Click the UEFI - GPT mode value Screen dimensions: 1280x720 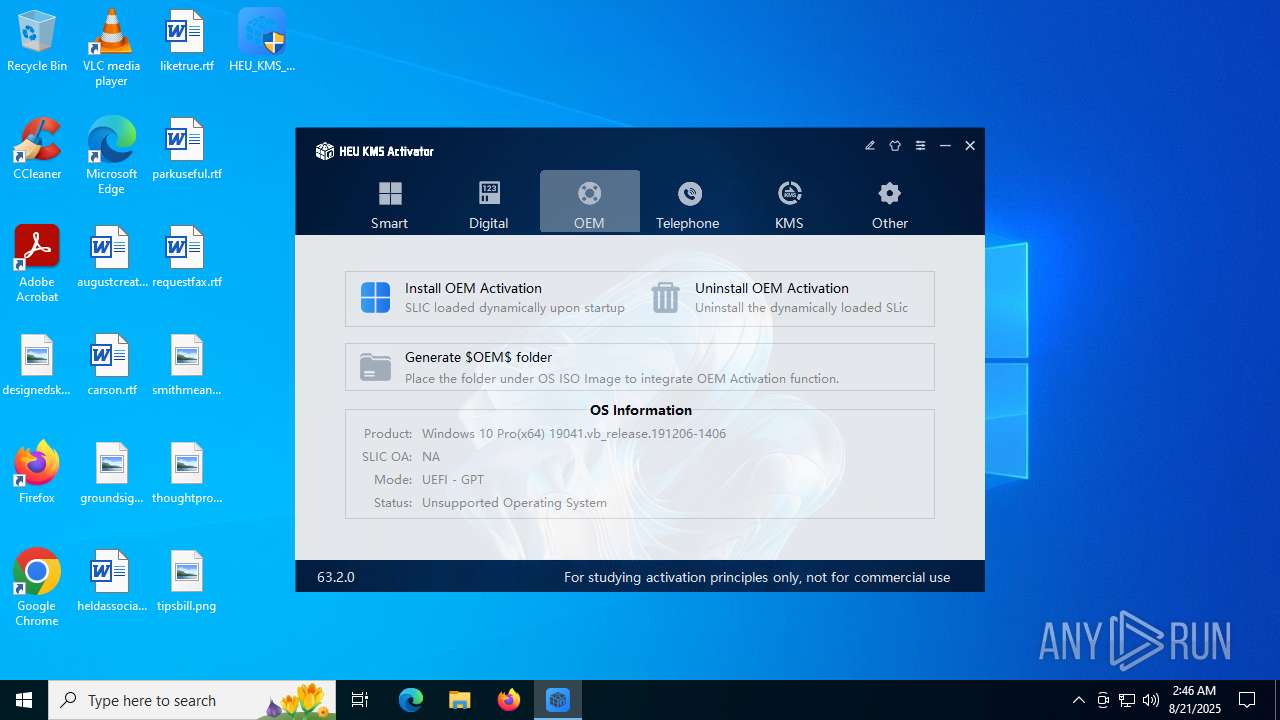[453, 480]
